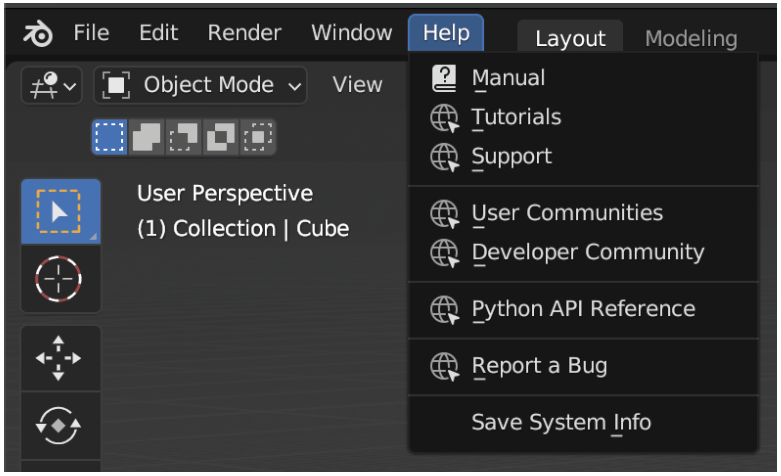This screenshot has height=476, width=781.
Task: Close the open Help menu
Action: (x=446, y=33)
